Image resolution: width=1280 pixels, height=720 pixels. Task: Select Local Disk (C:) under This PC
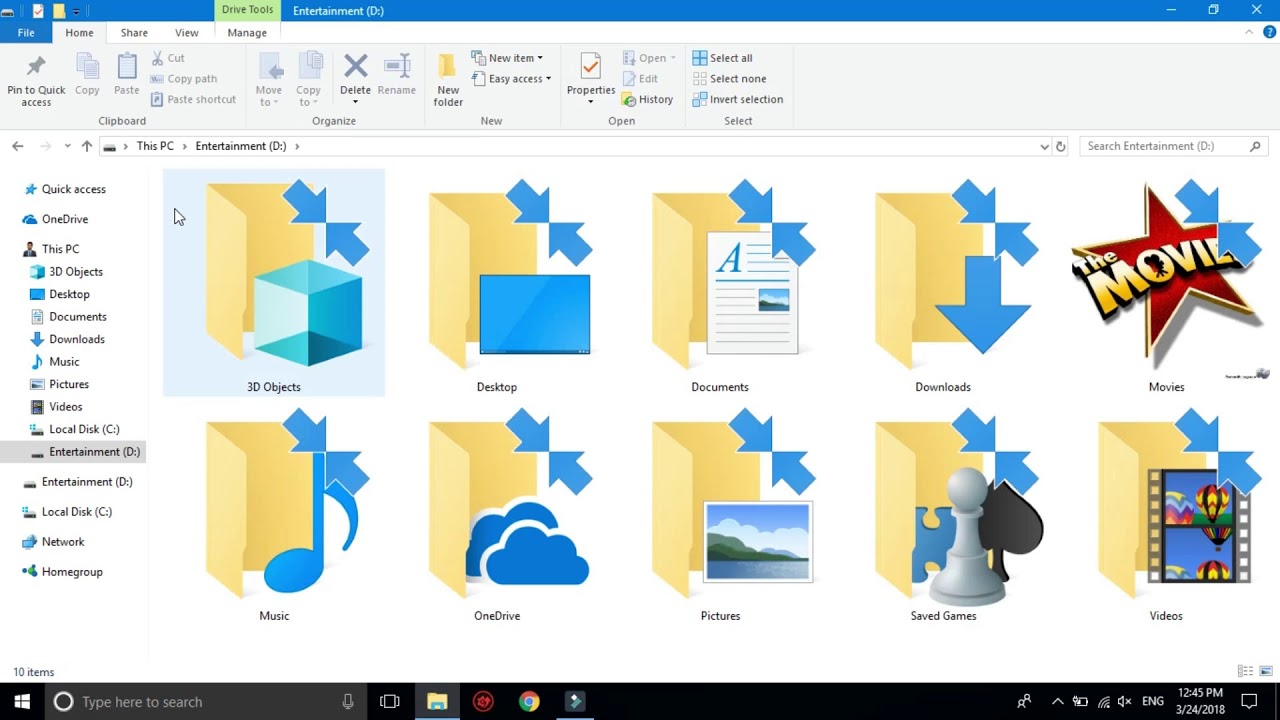pyautogui.click(x=84, y=429)
